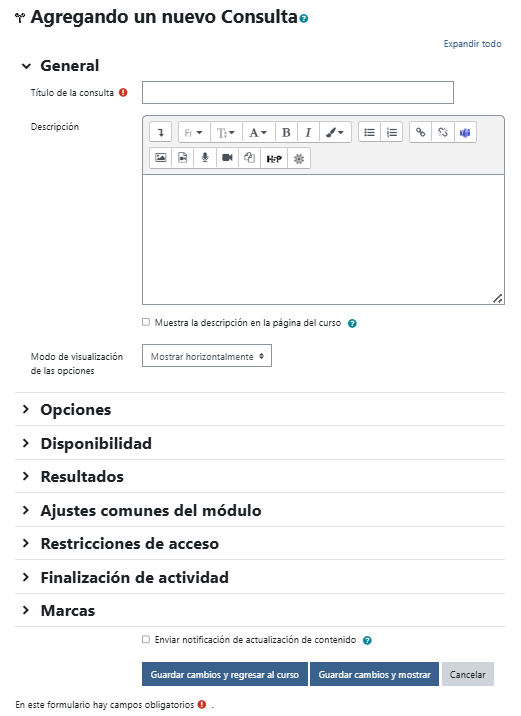The width and height of the screenshot is (521, 716).
Task: Toggle italic formatting
Action: coord(308,132)
